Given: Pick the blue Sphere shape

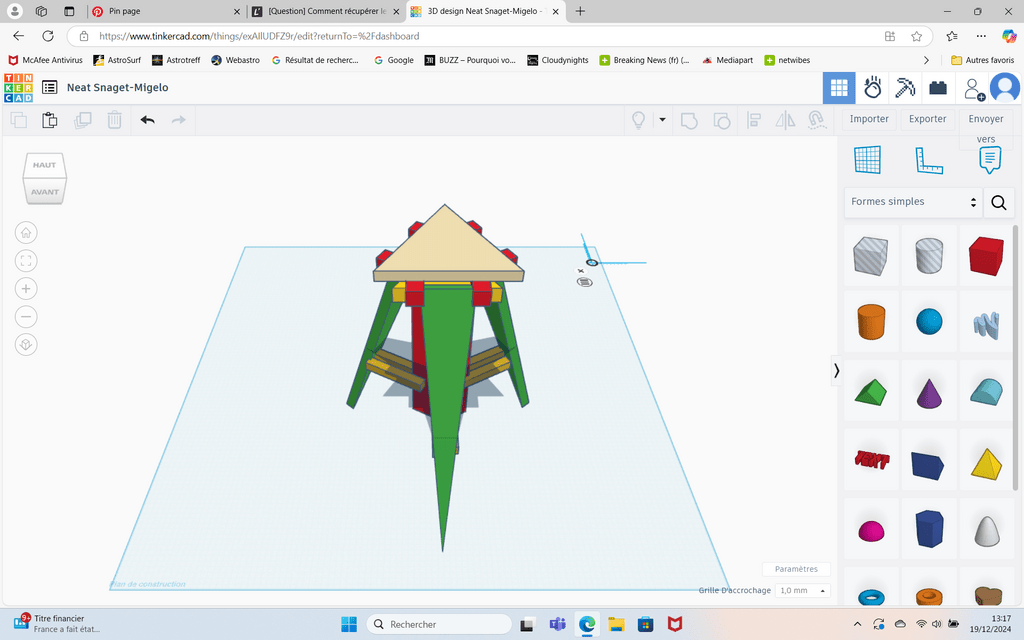Looking at the screenshot, I should [929, 322].
